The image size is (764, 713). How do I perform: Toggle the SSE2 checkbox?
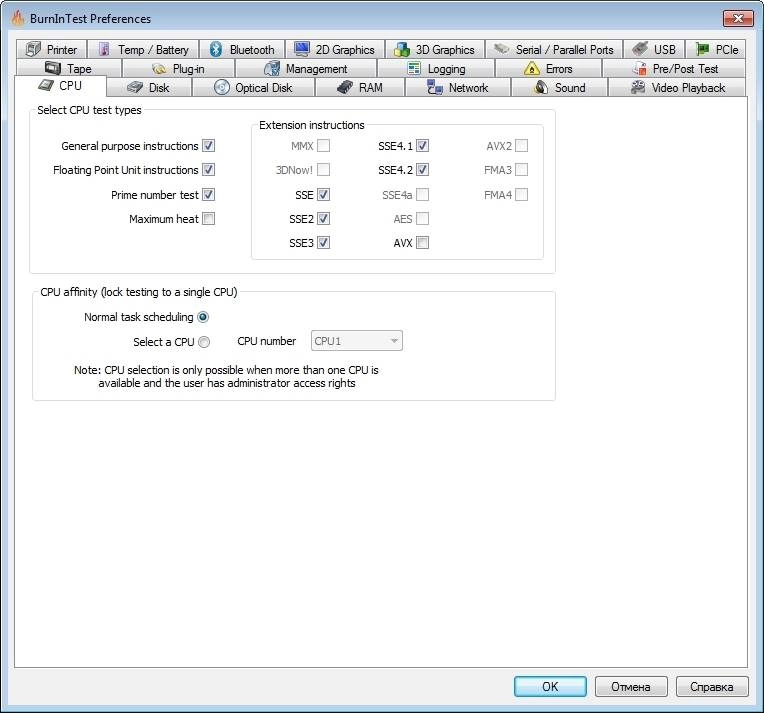click(324, 219)
